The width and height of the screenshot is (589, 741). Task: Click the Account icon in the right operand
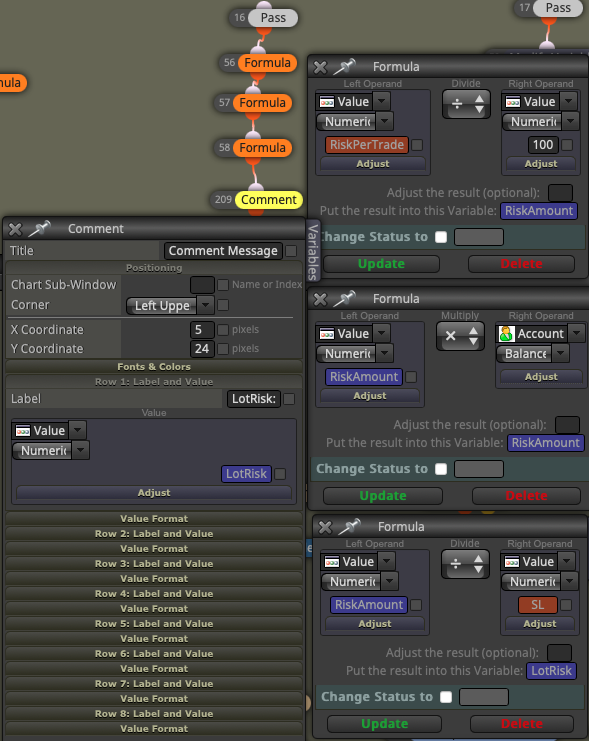click(x=506, y=334)
